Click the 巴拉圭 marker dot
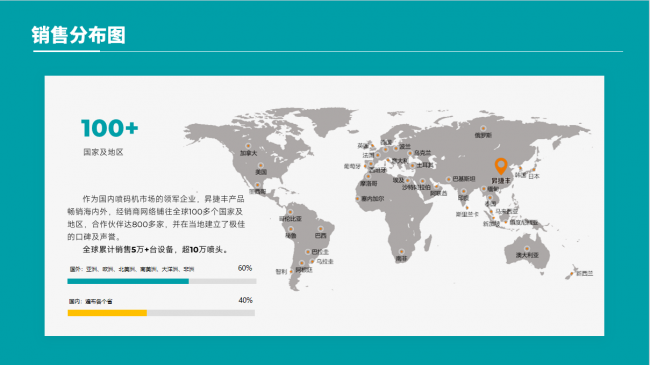 pos(308,252)
